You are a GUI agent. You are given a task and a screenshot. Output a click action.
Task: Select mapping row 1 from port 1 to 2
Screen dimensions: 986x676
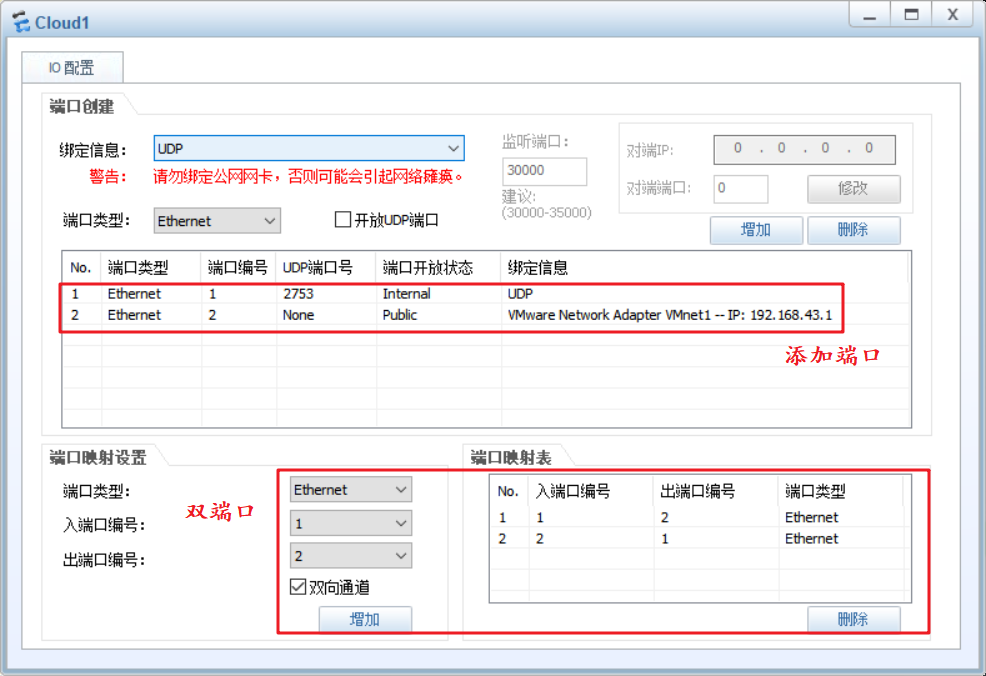click(x=699, y=518)
